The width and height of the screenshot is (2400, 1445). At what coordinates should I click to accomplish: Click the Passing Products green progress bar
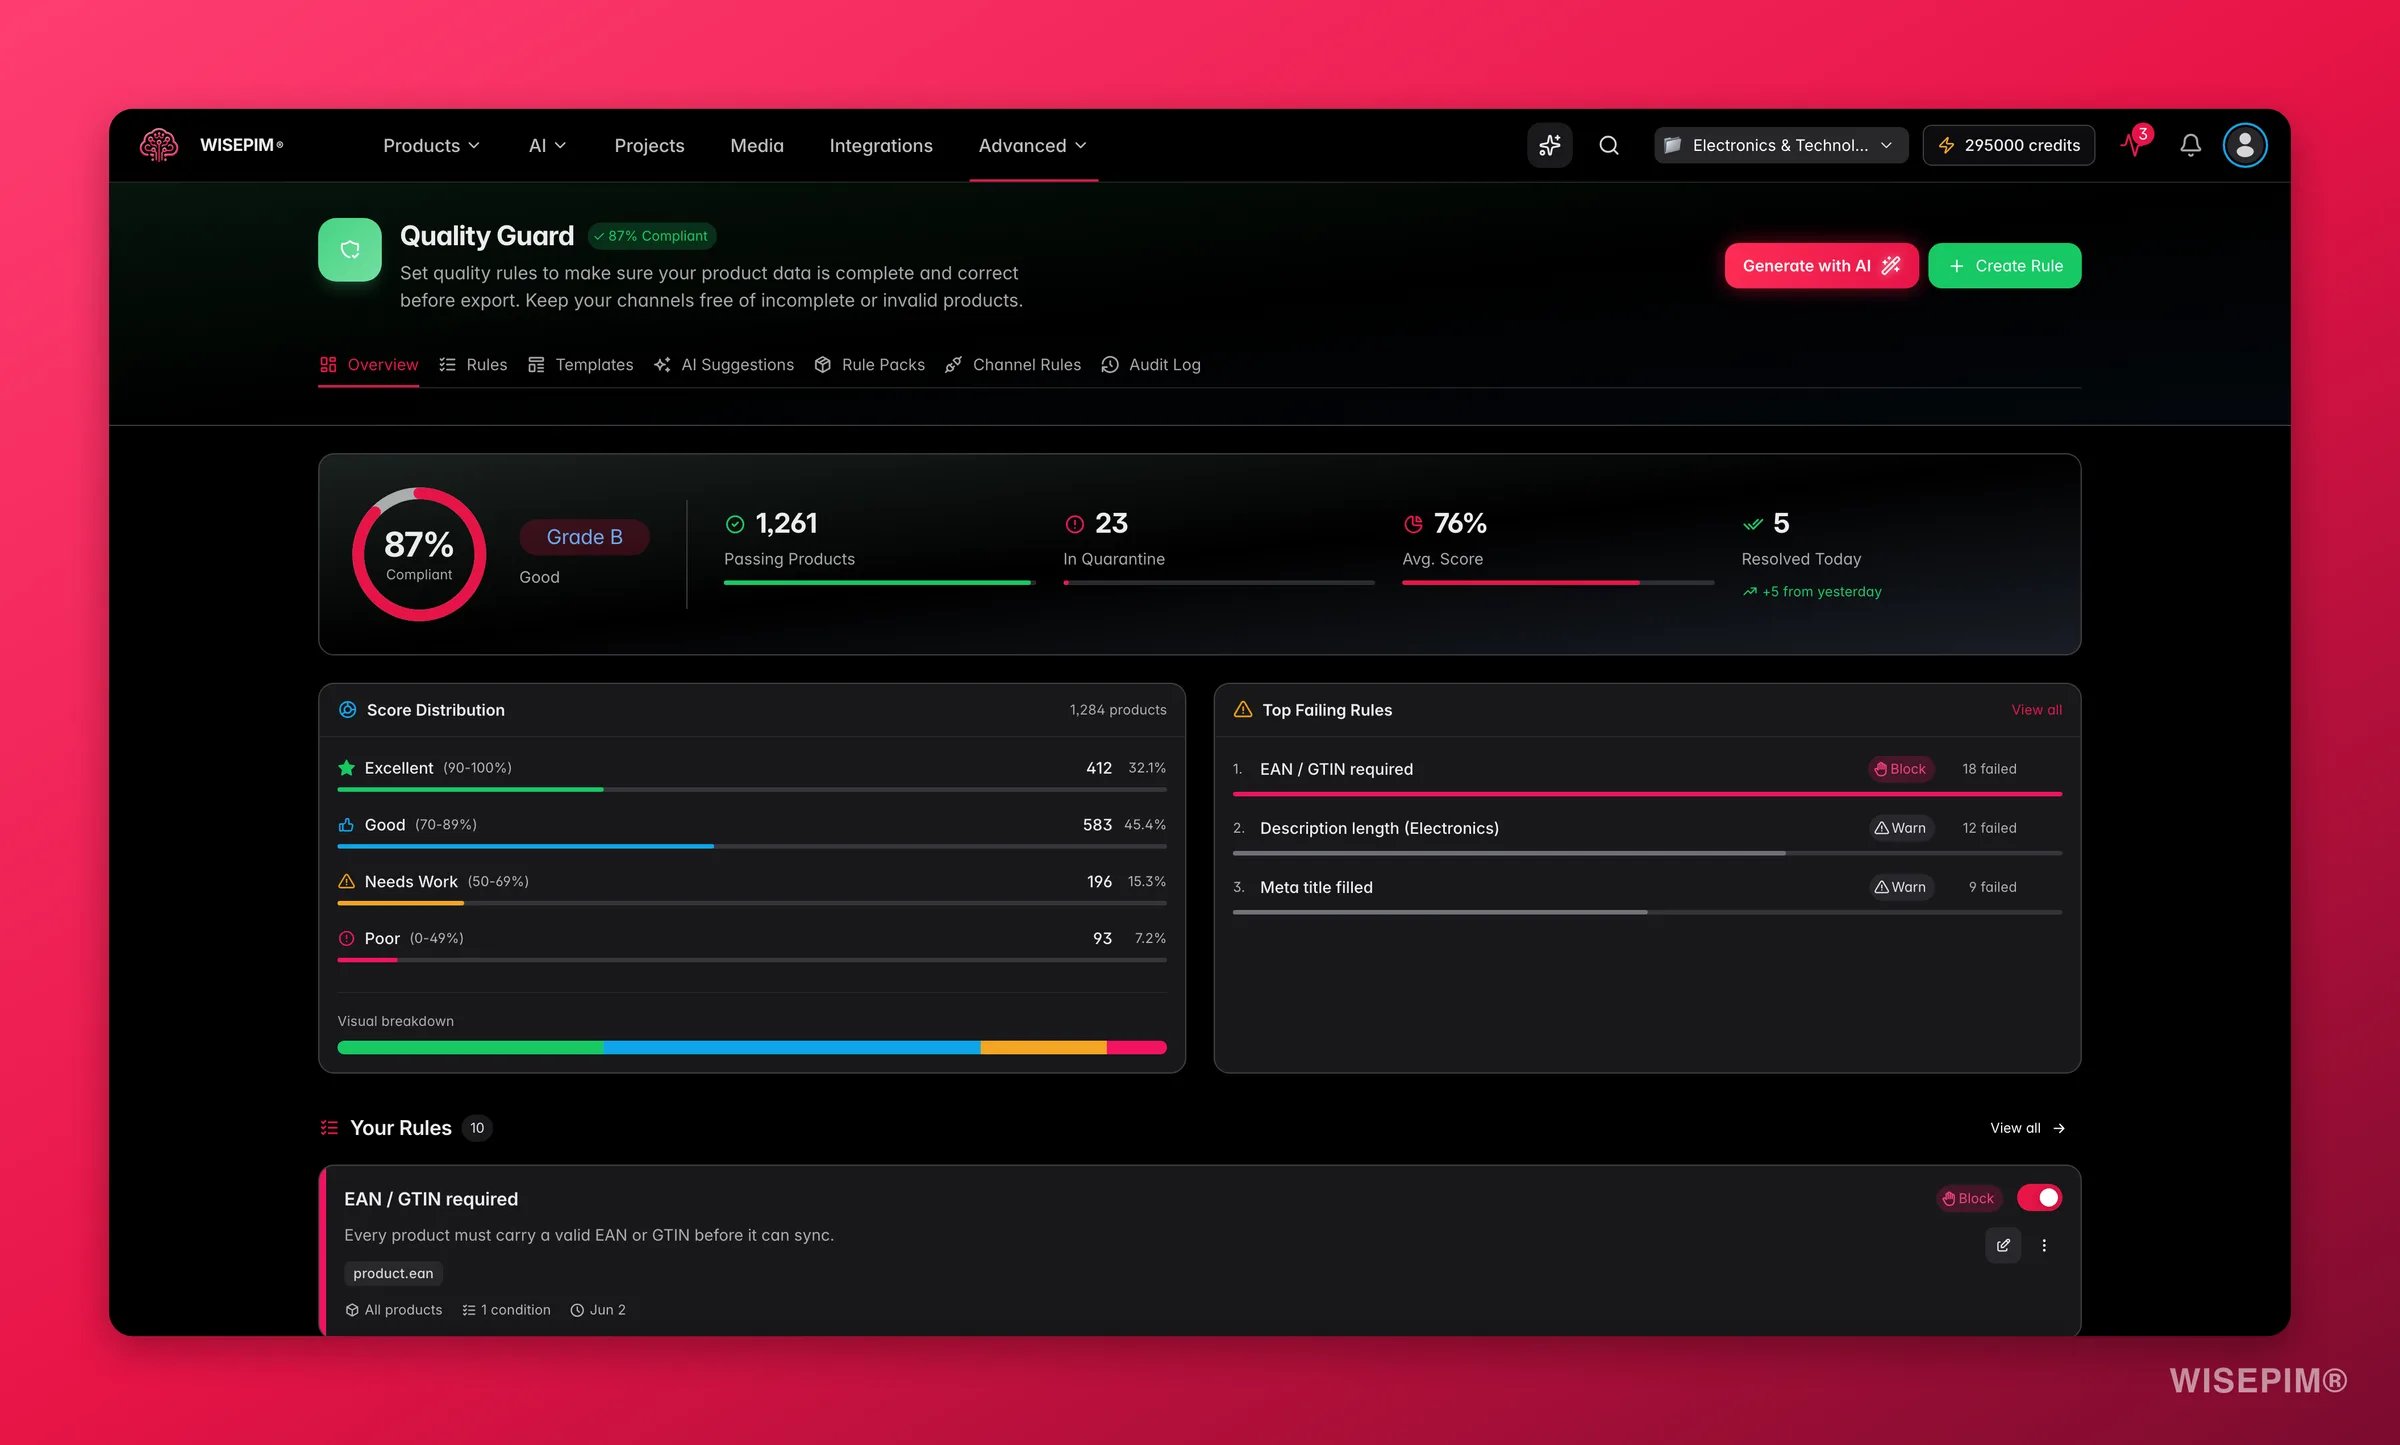coord(878,582)
